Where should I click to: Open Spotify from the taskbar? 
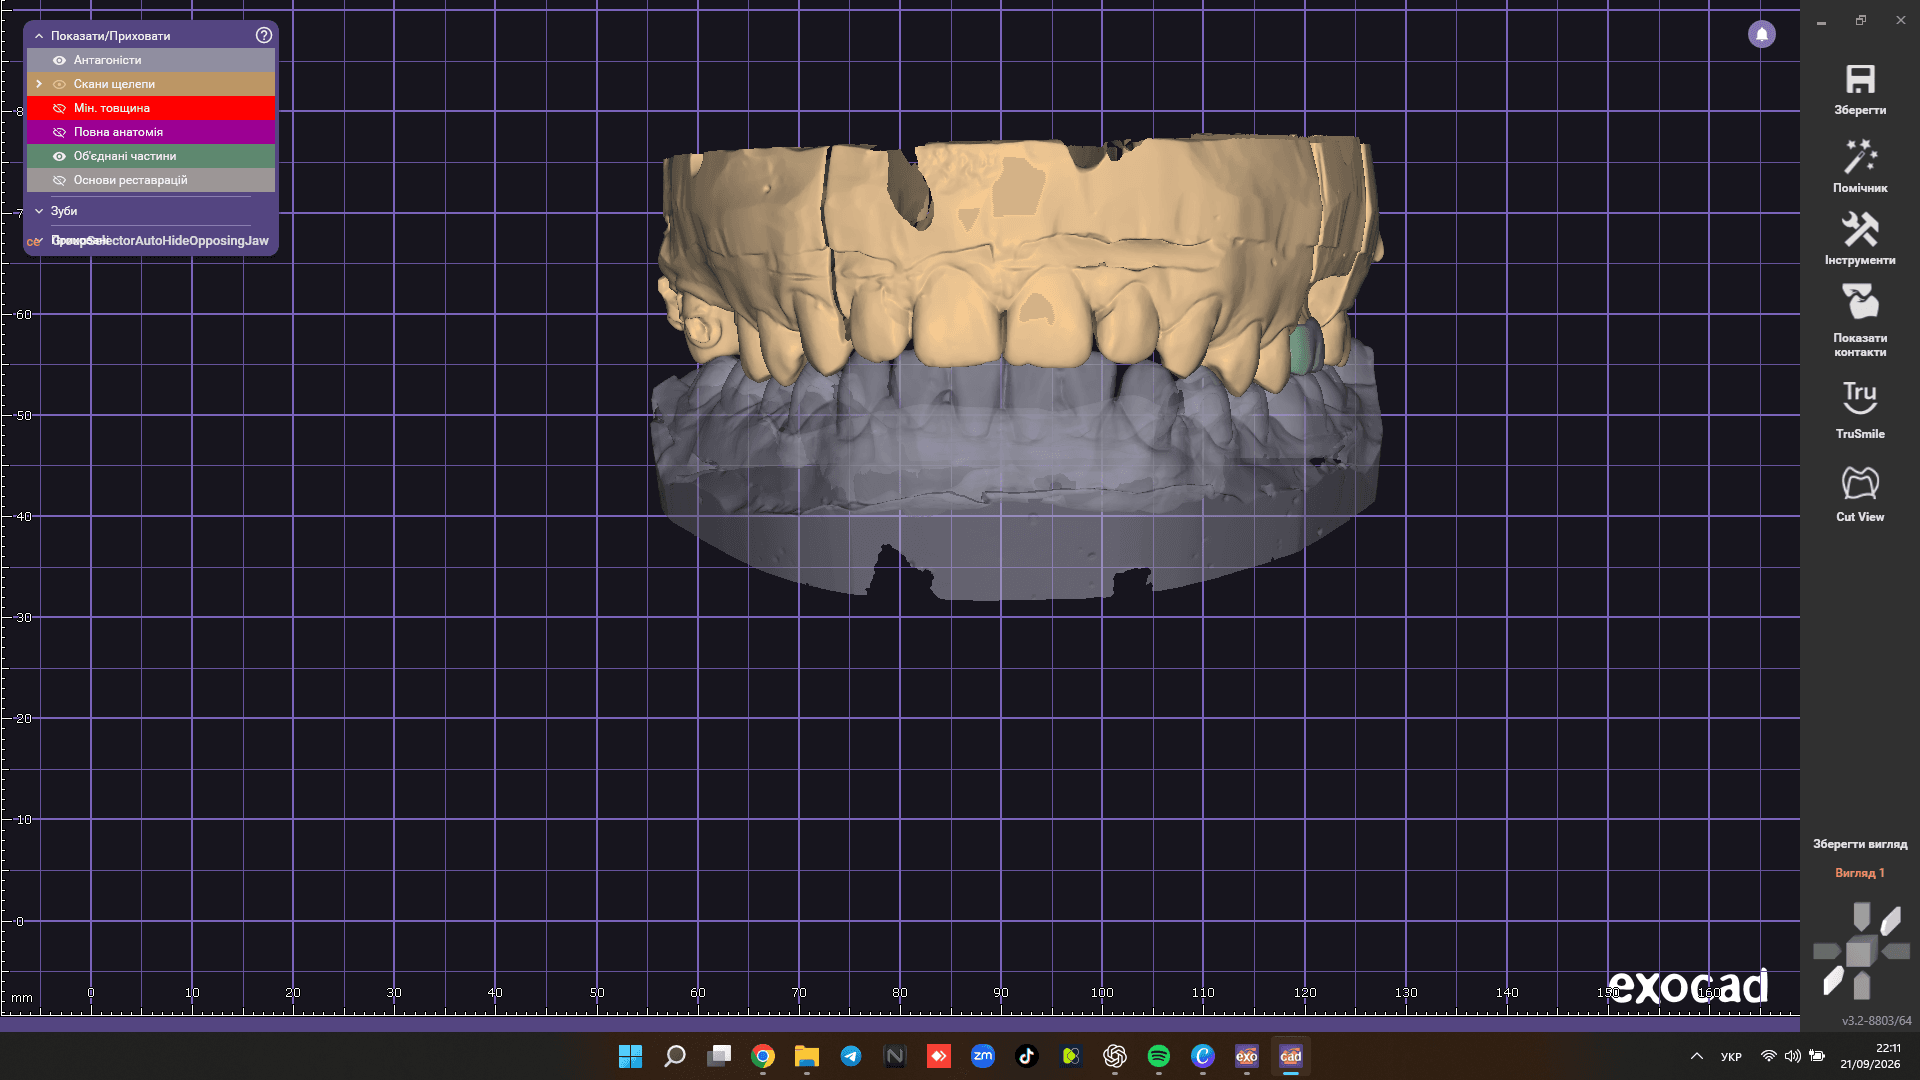click(1159, 1056)
